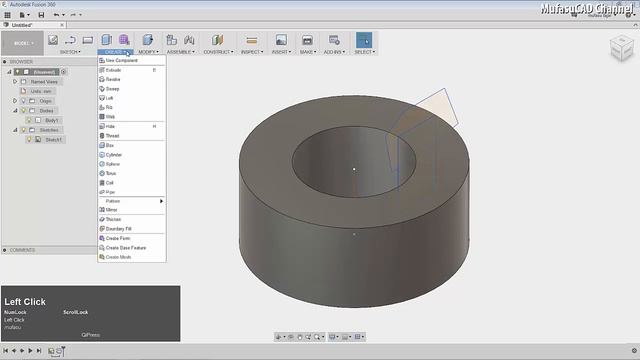The height and width of the screenshot is (360, 640).
Task: Click the Pan hand icon
Action: point(300,337)
